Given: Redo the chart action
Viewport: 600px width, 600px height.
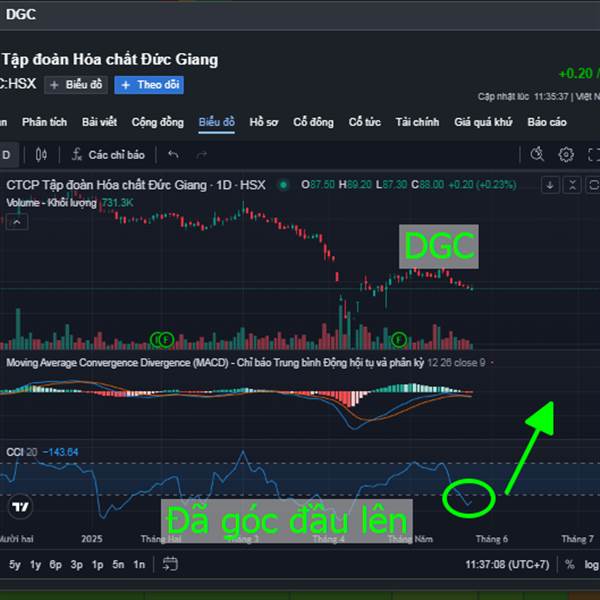Looking at the screenshot, I should point(201,155).
